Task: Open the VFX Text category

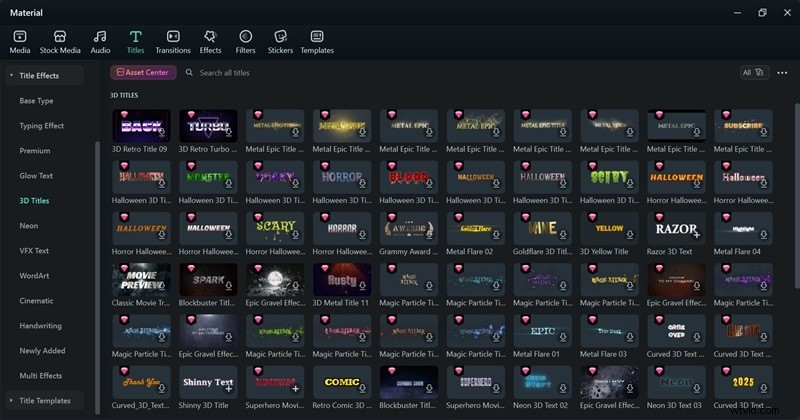Action: click(x=34, y=251)
